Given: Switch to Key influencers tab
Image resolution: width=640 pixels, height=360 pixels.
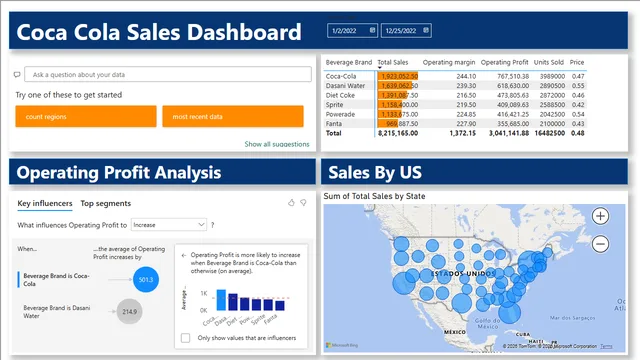Looking at the screenshot, I should (x=45, y=203).
